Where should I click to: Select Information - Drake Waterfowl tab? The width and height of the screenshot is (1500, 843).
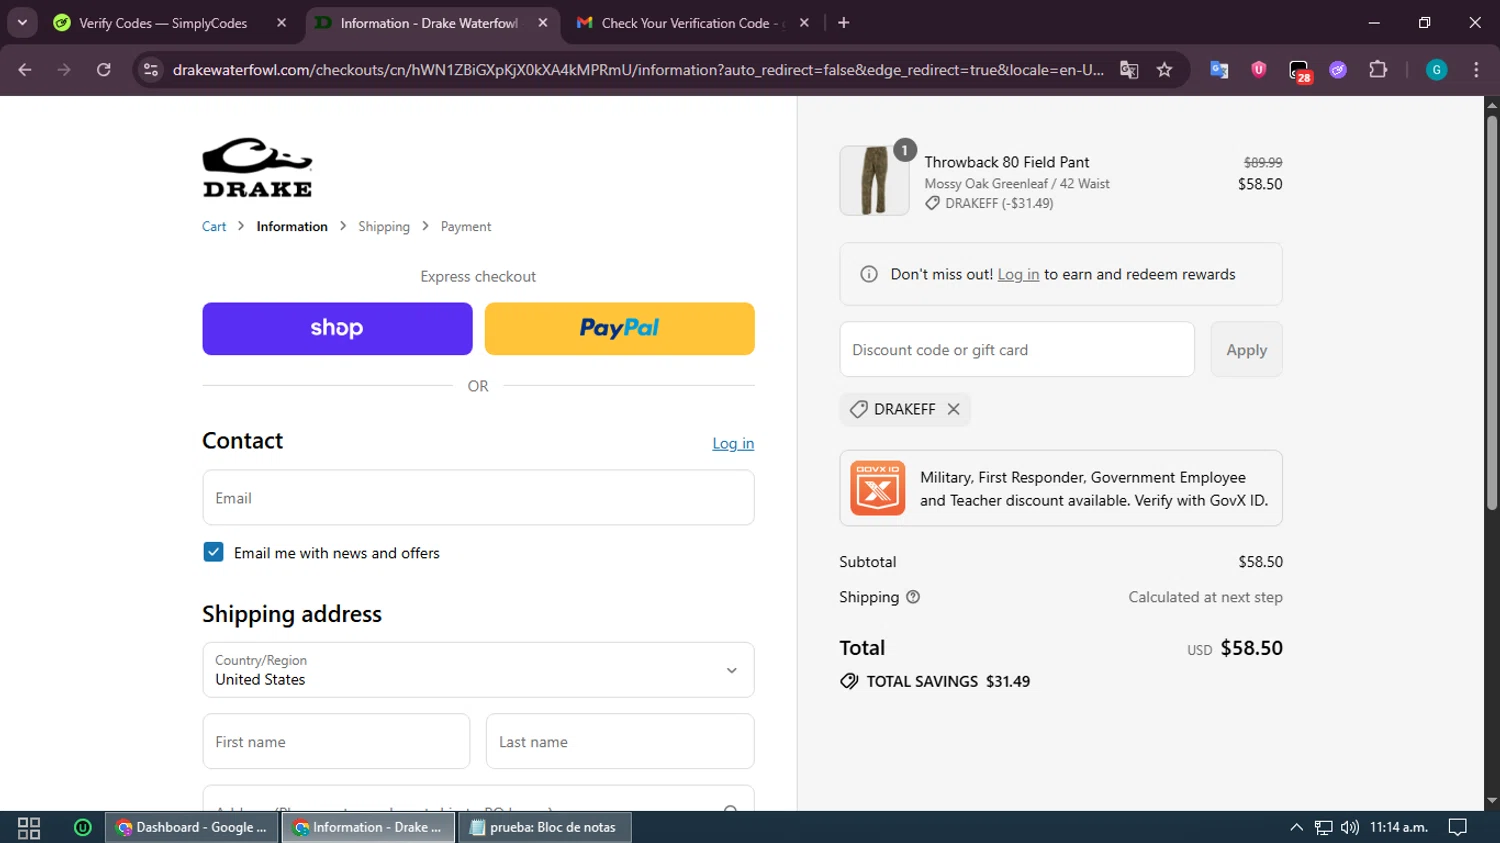[429, 23]
